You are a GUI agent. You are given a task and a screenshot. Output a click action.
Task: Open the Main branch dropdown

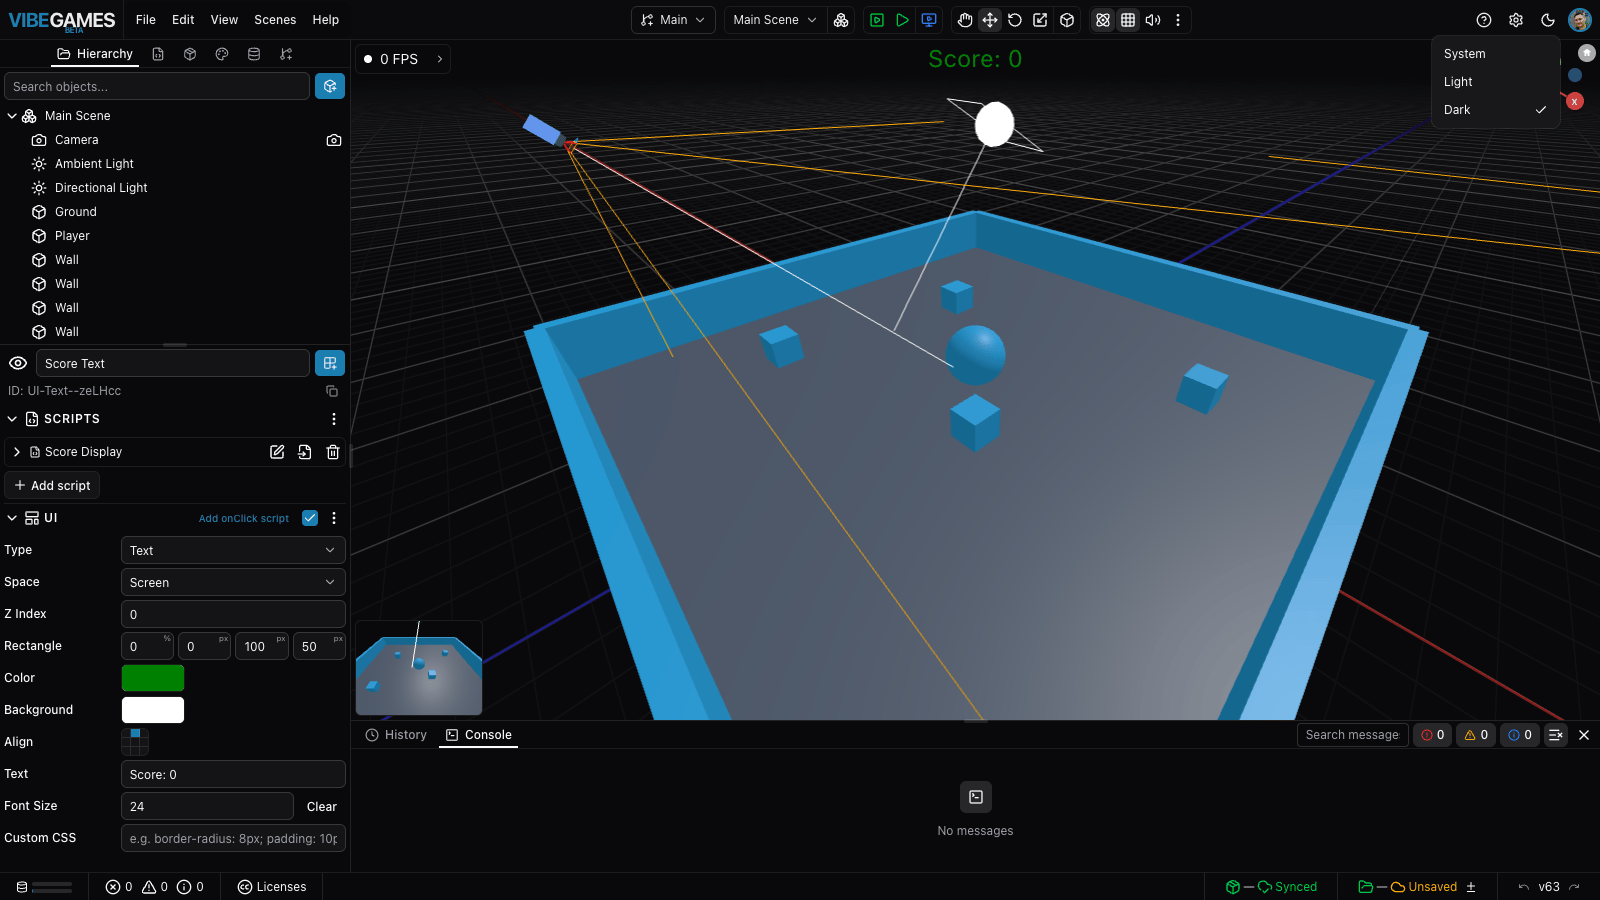(x=673, y=20)
